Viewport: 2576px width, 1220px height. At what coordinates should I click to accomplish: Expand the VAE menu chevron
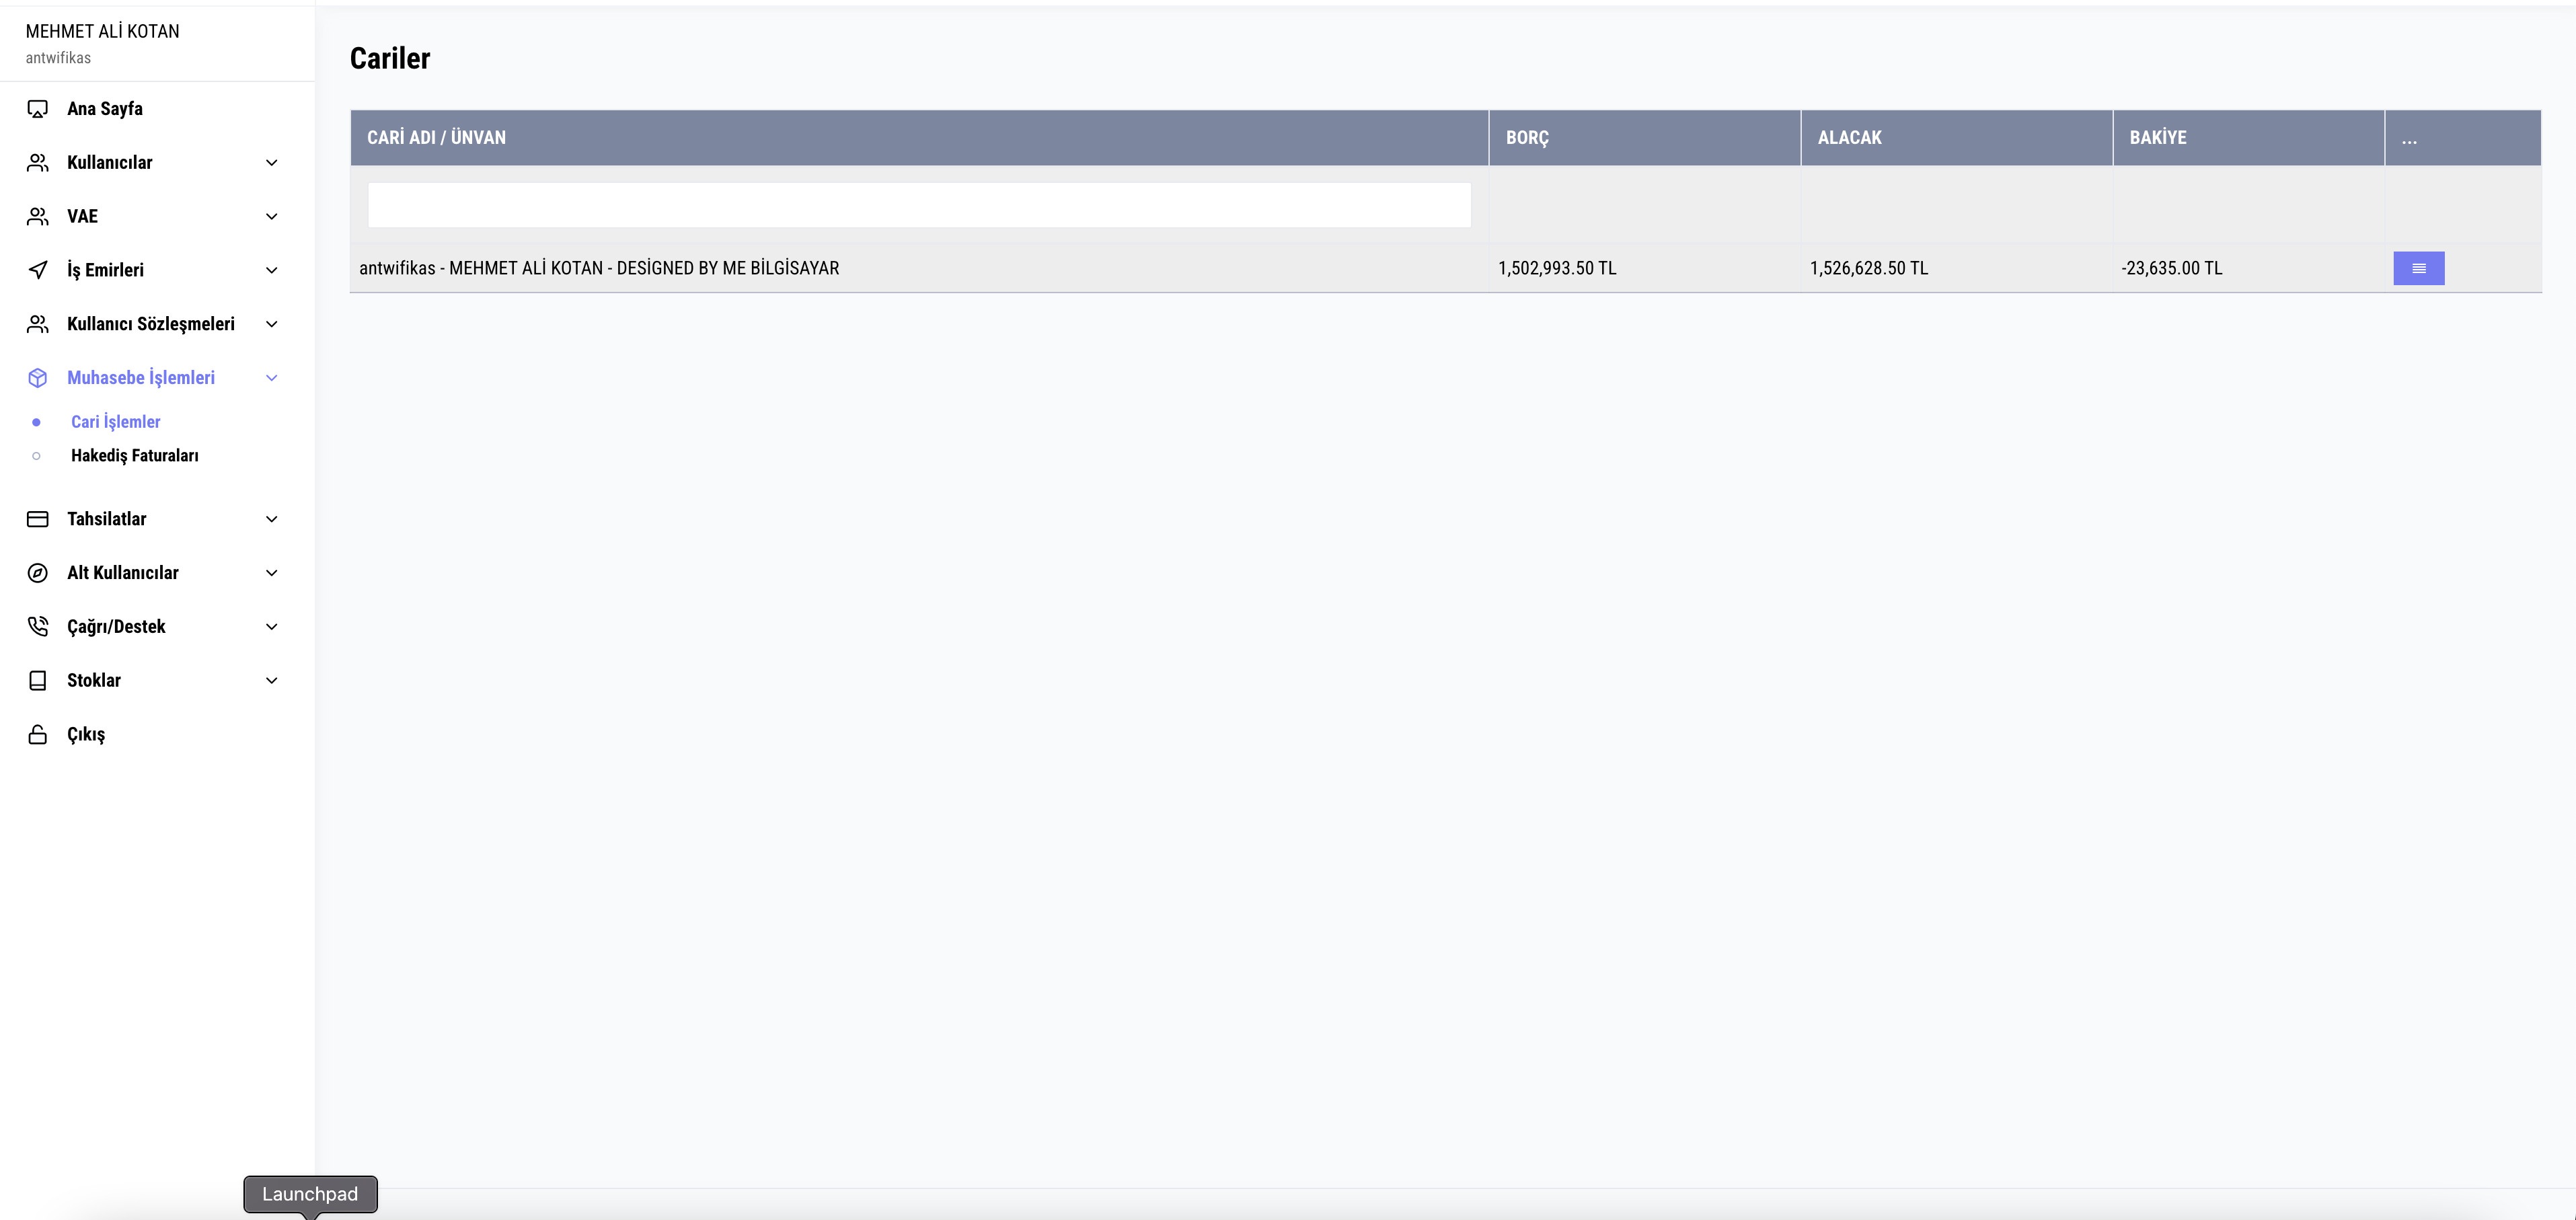point(271,217)
